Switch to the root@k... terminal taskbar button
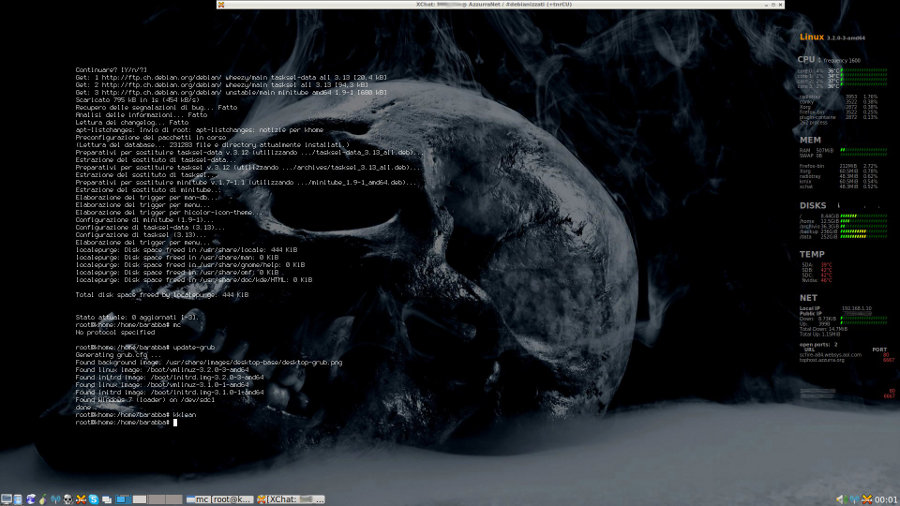 232,499
